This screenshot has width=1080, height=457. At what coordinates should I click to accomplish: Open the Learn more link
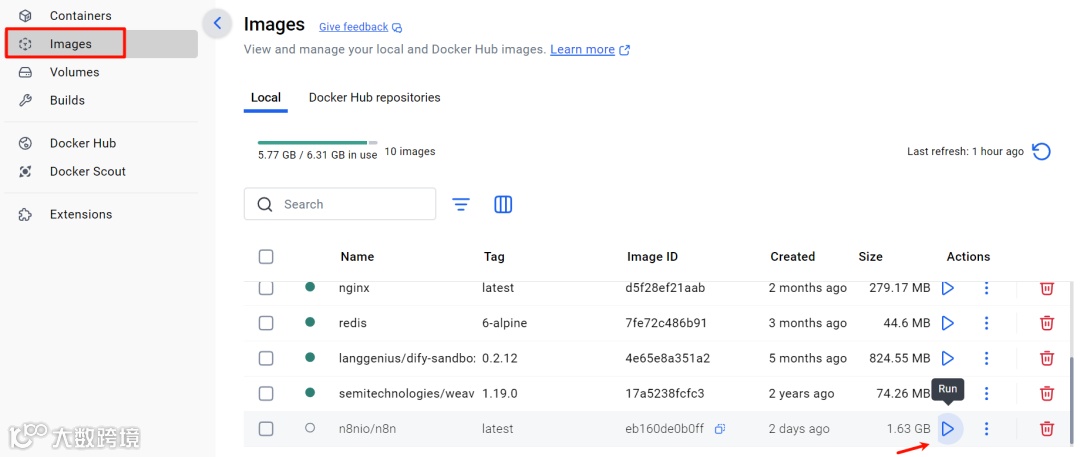(582, 50)
